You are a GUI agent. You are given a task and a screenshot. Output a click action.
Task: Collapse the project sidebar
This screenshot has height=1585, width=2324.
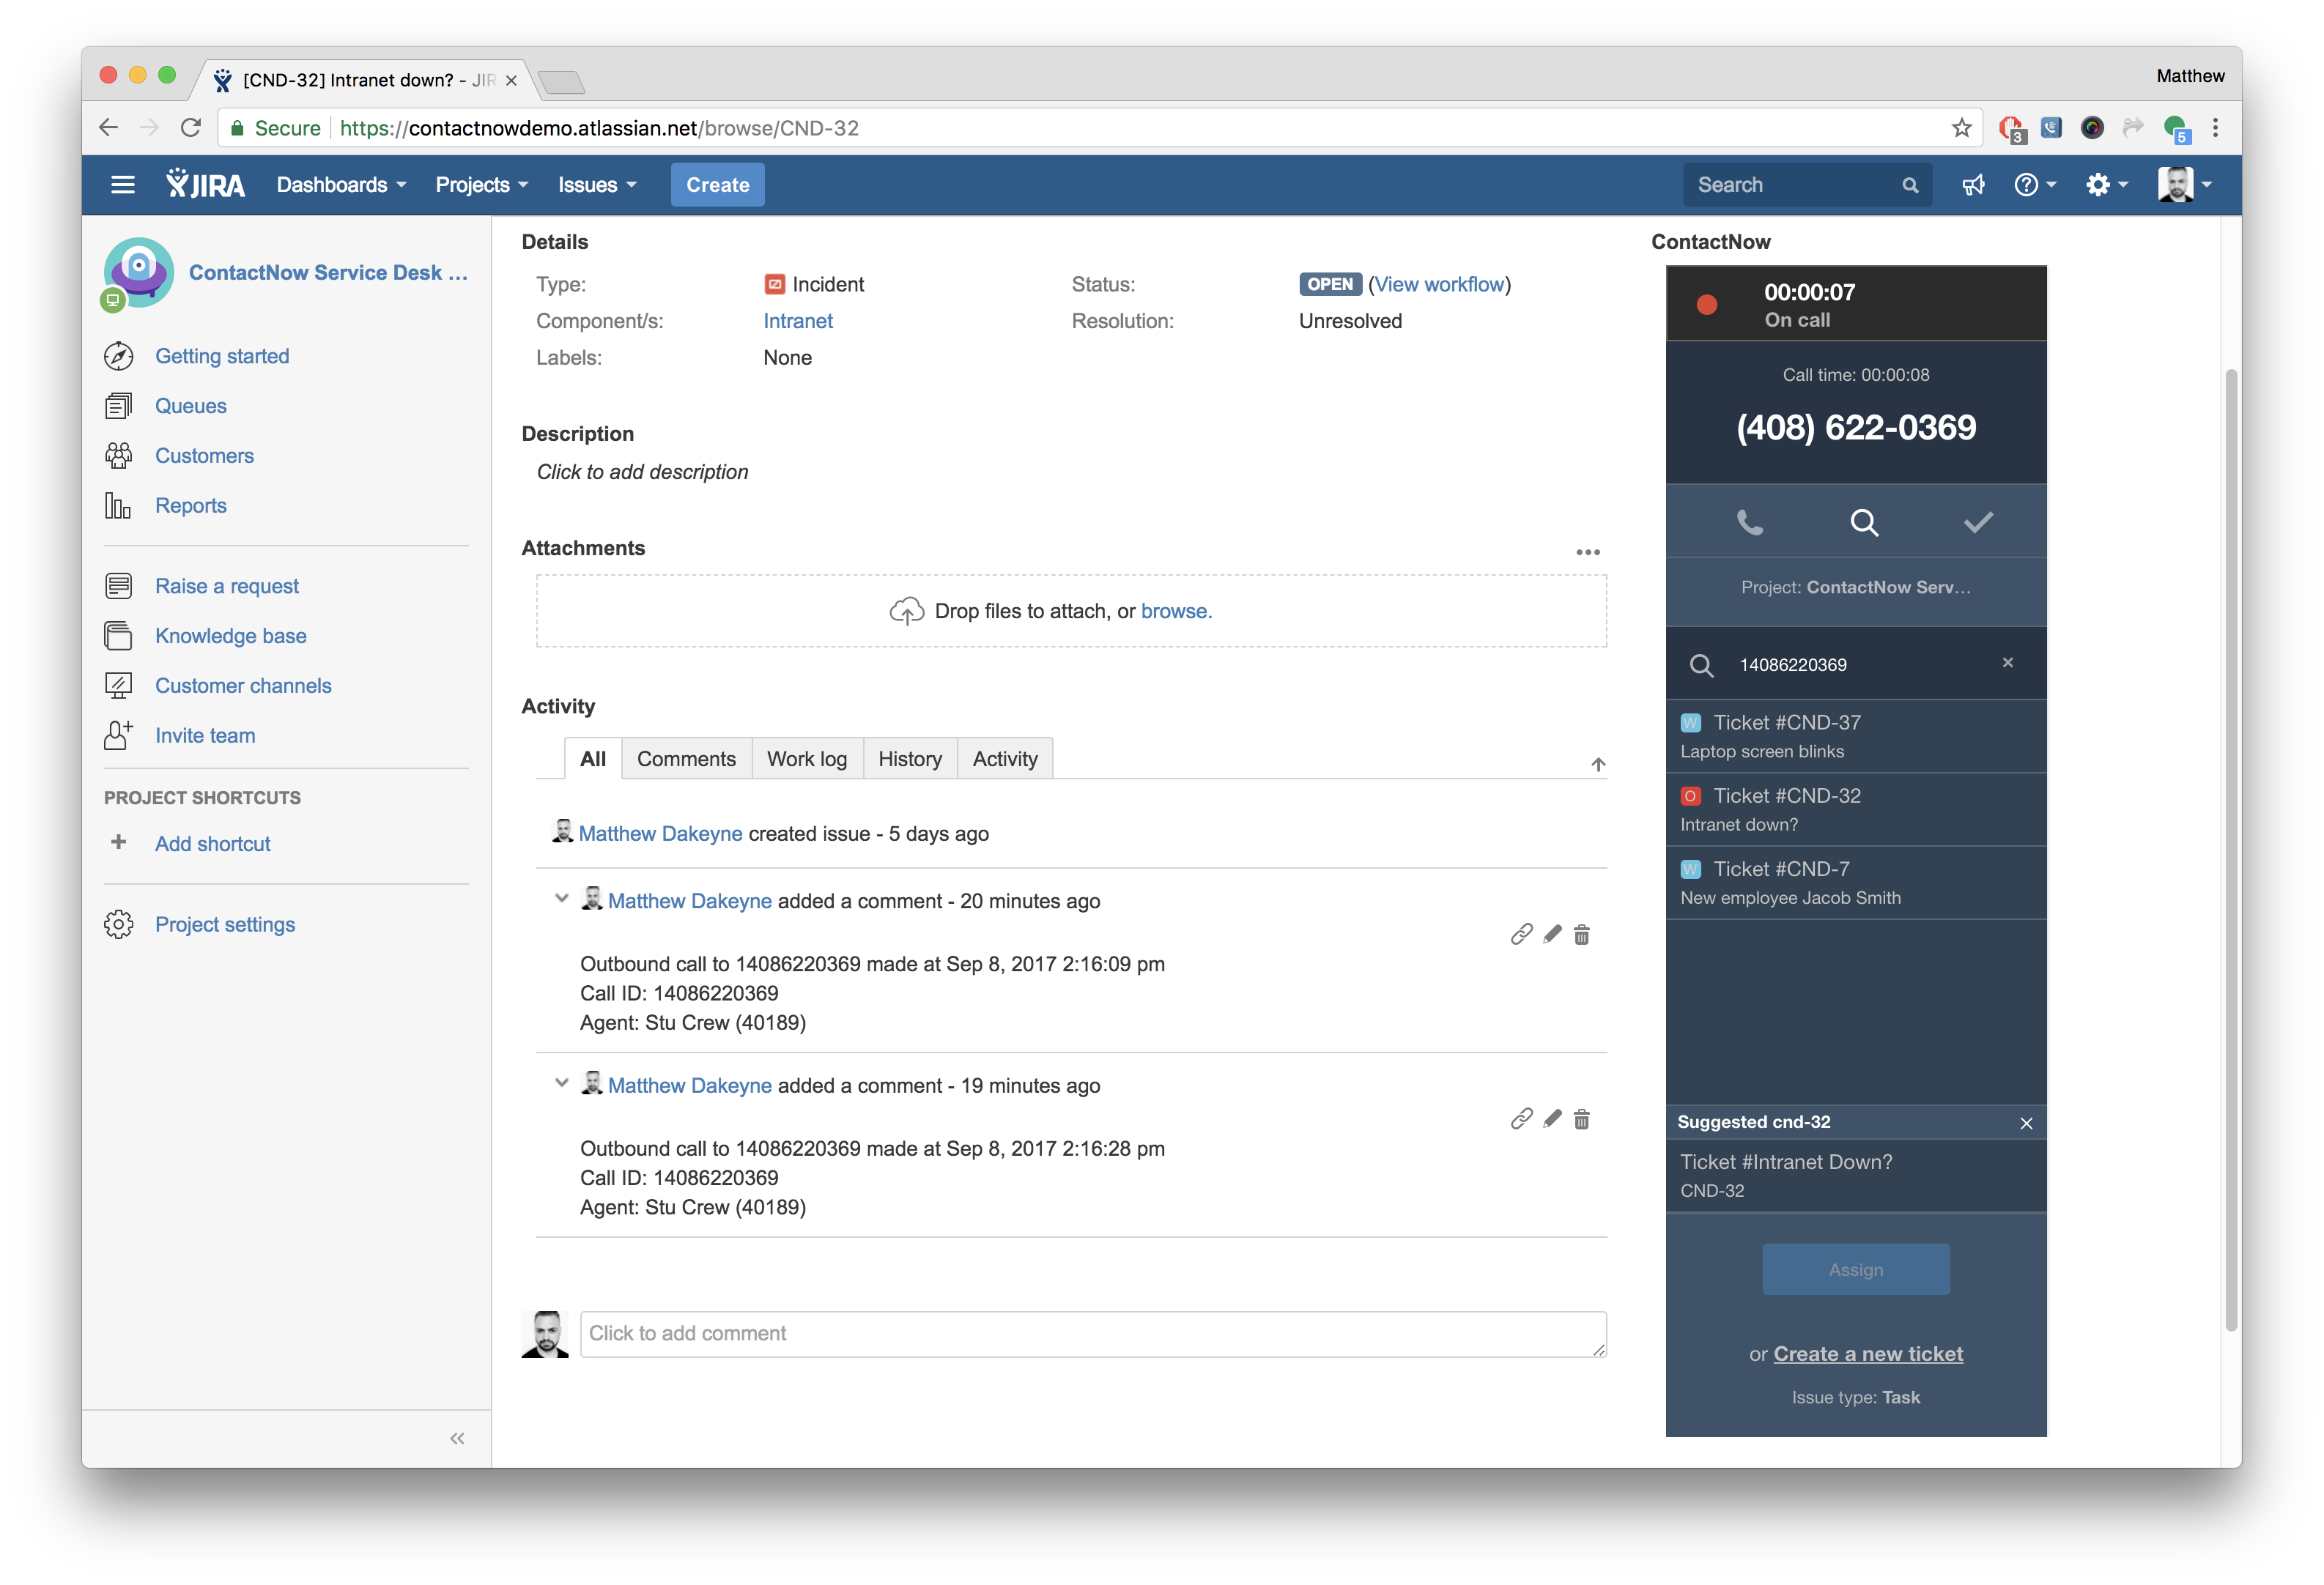point(457,1438)
